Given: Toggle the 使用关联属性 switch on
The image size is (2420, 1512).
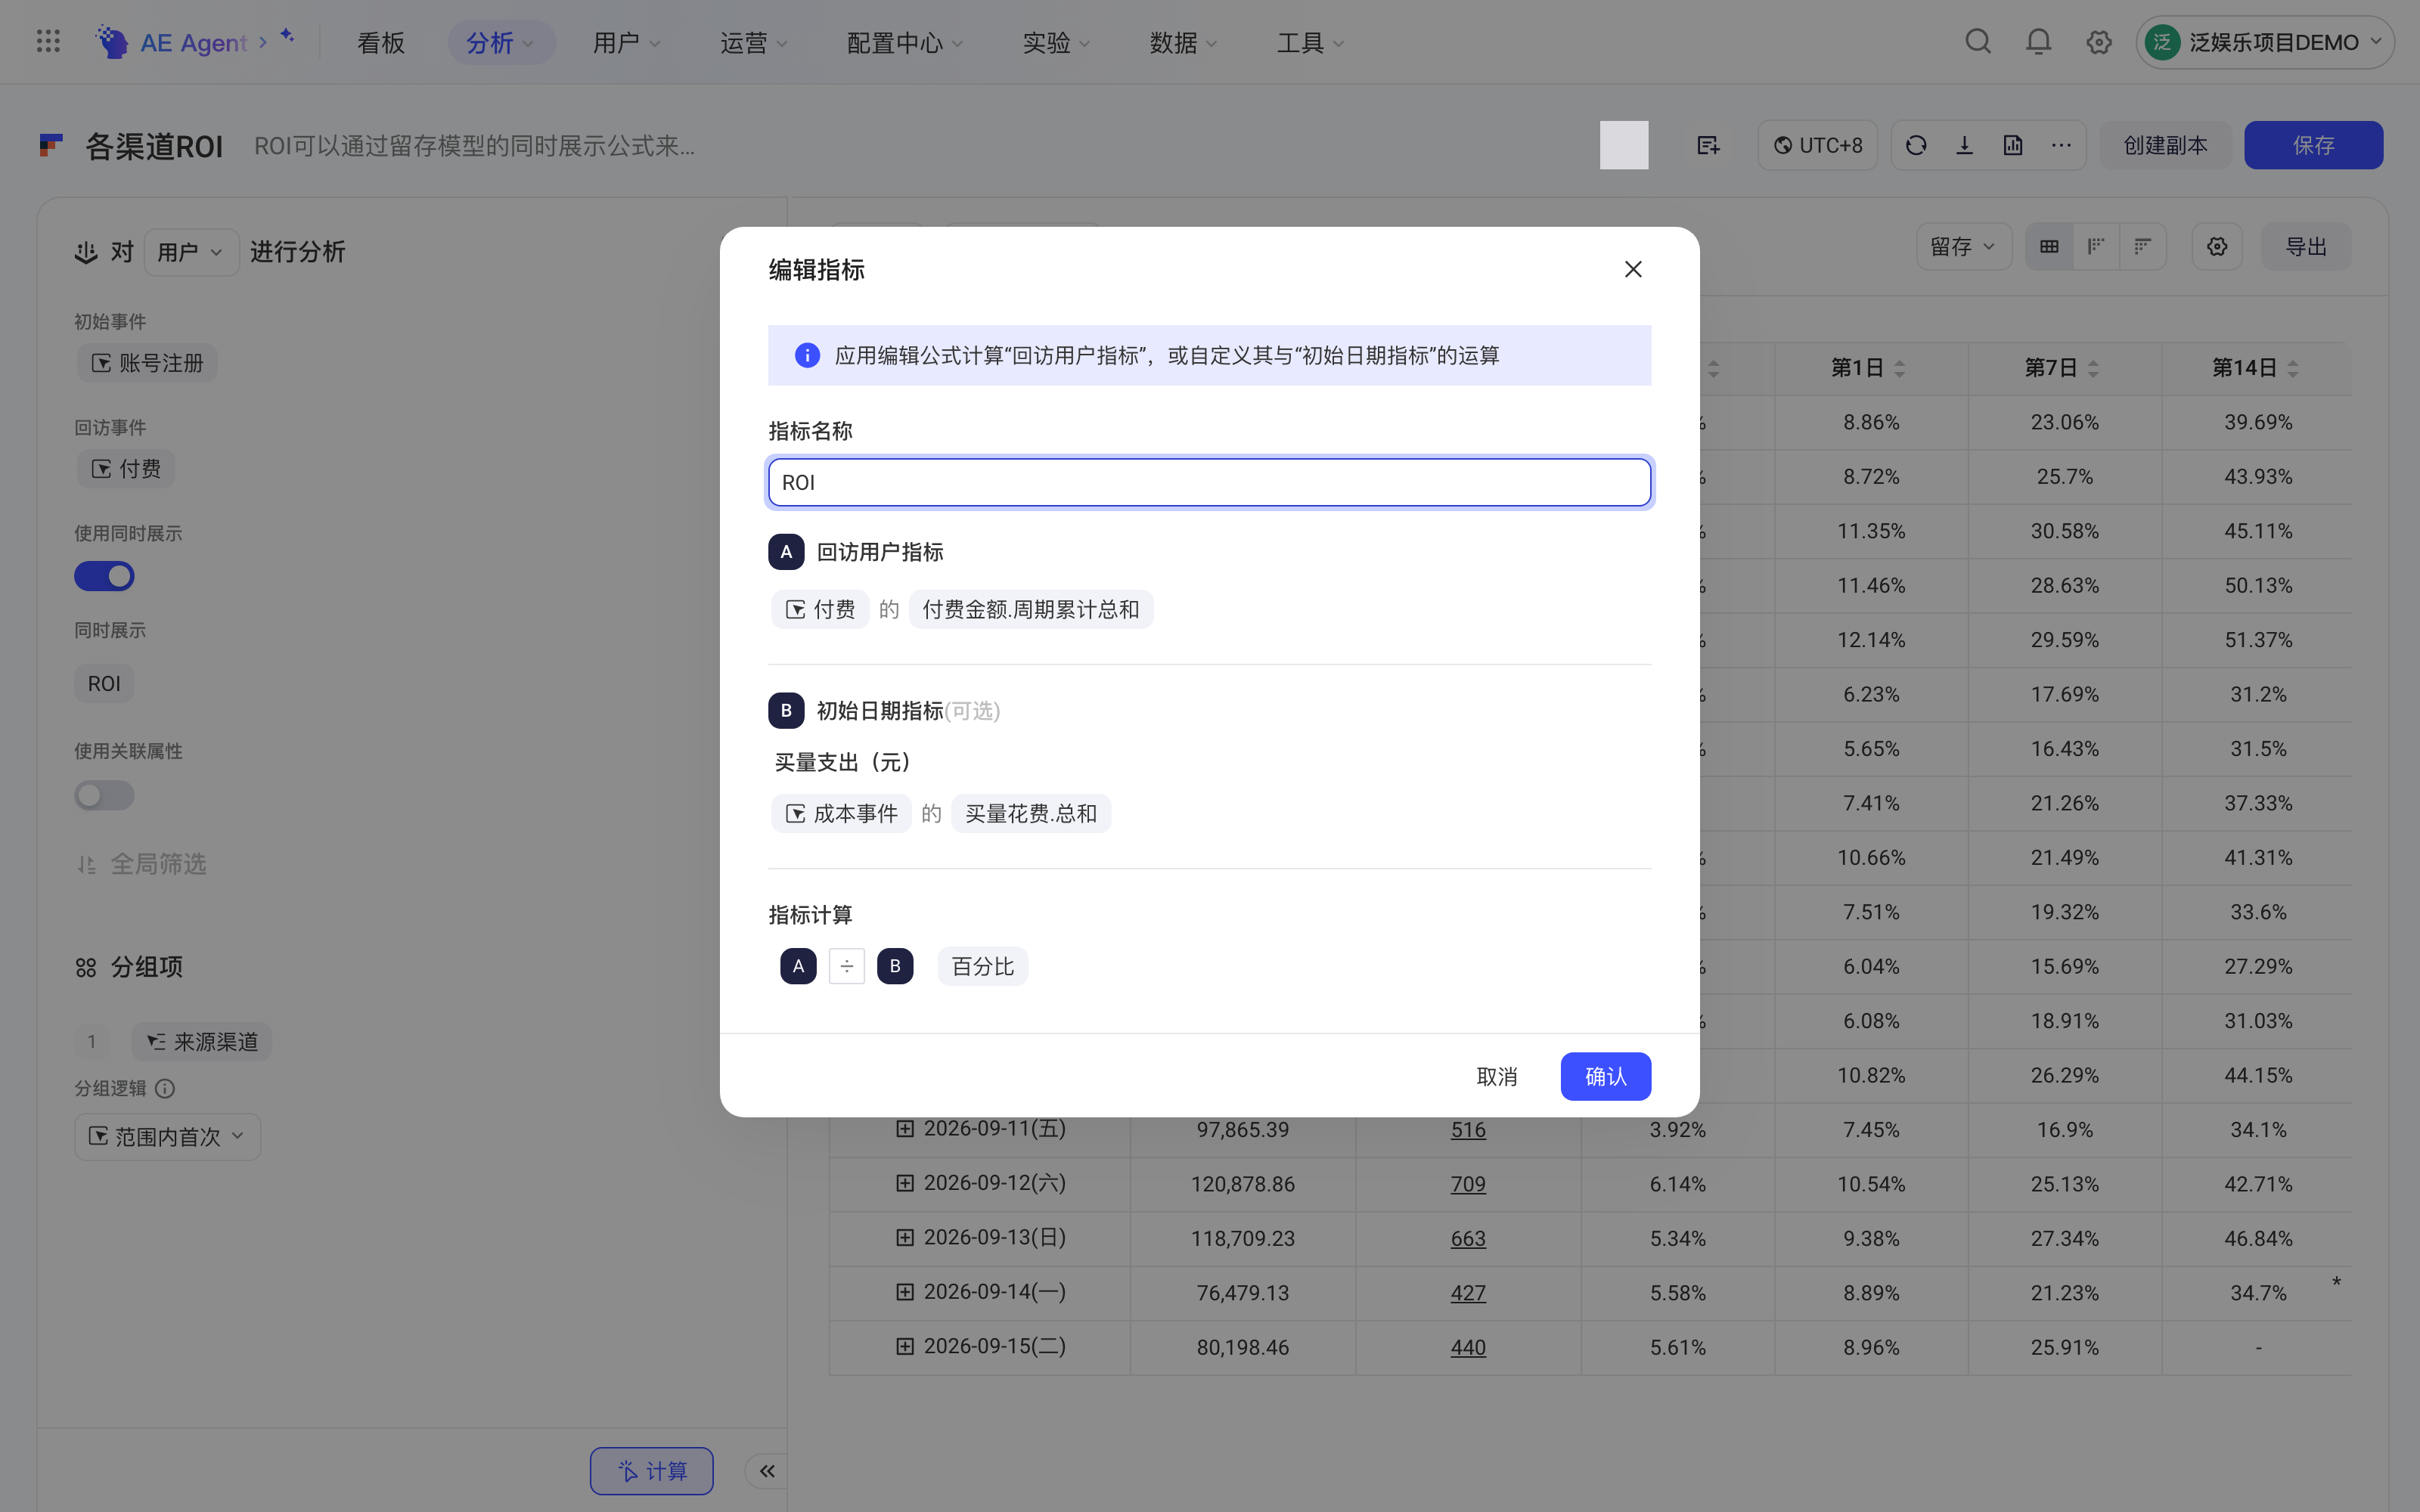Looking at the screenshot, I should pos(104,795).
